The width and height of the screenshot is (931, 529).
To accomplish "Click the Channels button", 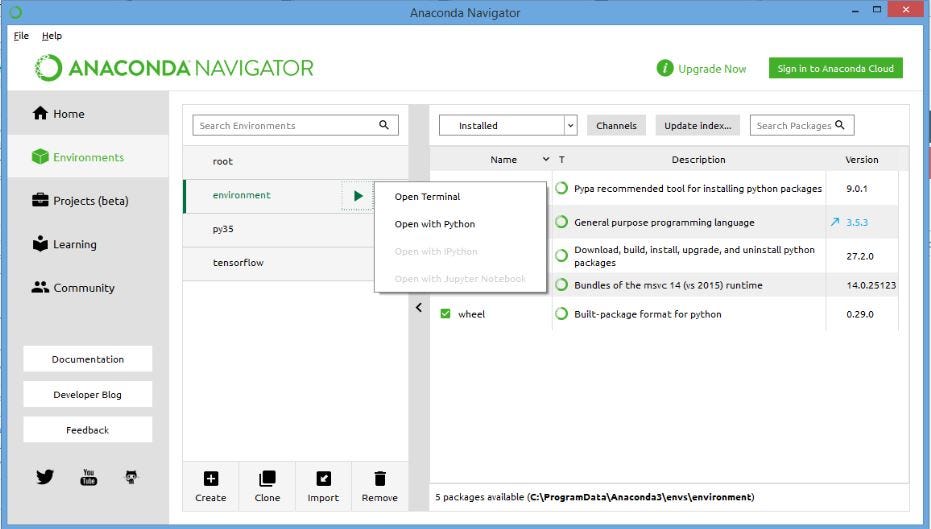I will click(x=616, y=125).
